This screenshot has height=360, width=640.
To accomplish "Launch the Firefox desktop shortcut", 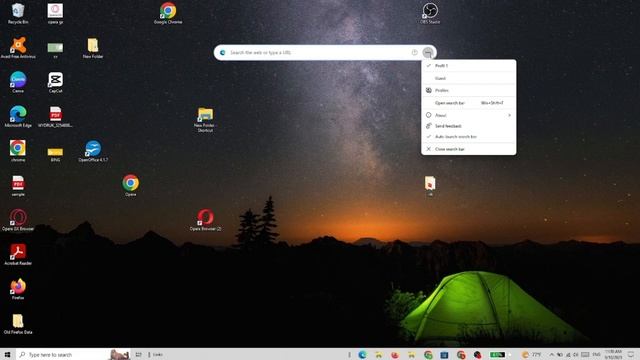I will click(x=18, y=289).
